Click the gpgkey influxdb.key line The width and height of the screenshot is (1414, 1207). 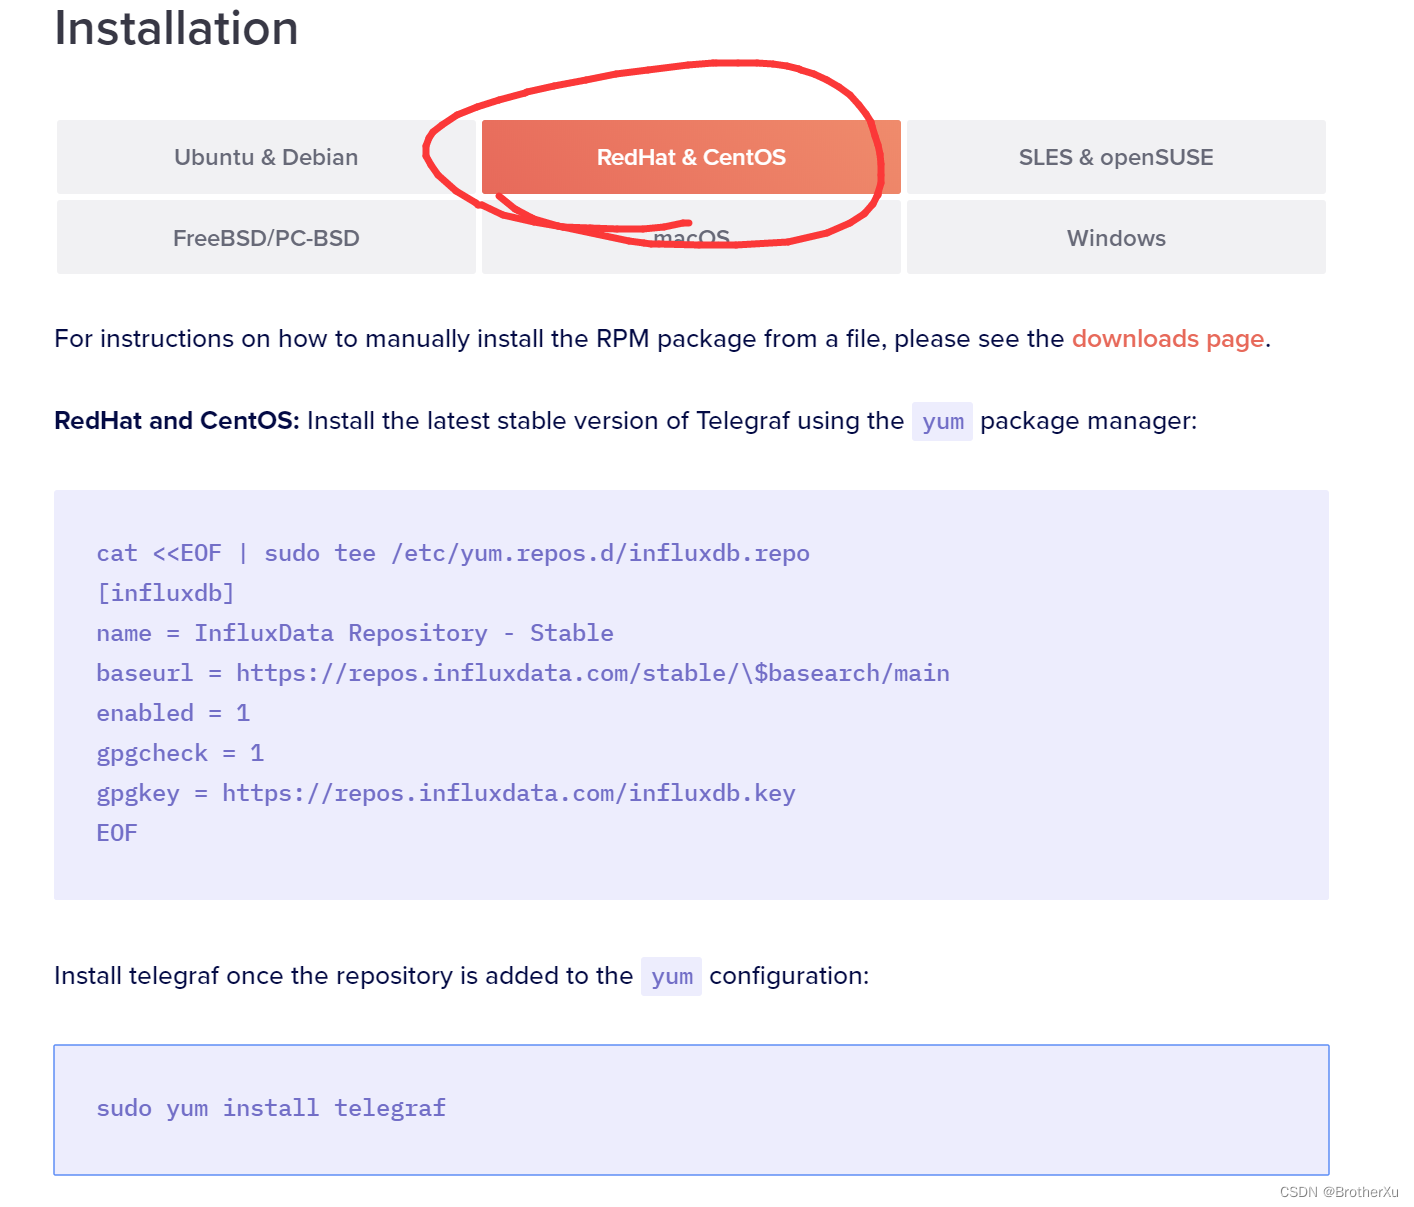446,793
